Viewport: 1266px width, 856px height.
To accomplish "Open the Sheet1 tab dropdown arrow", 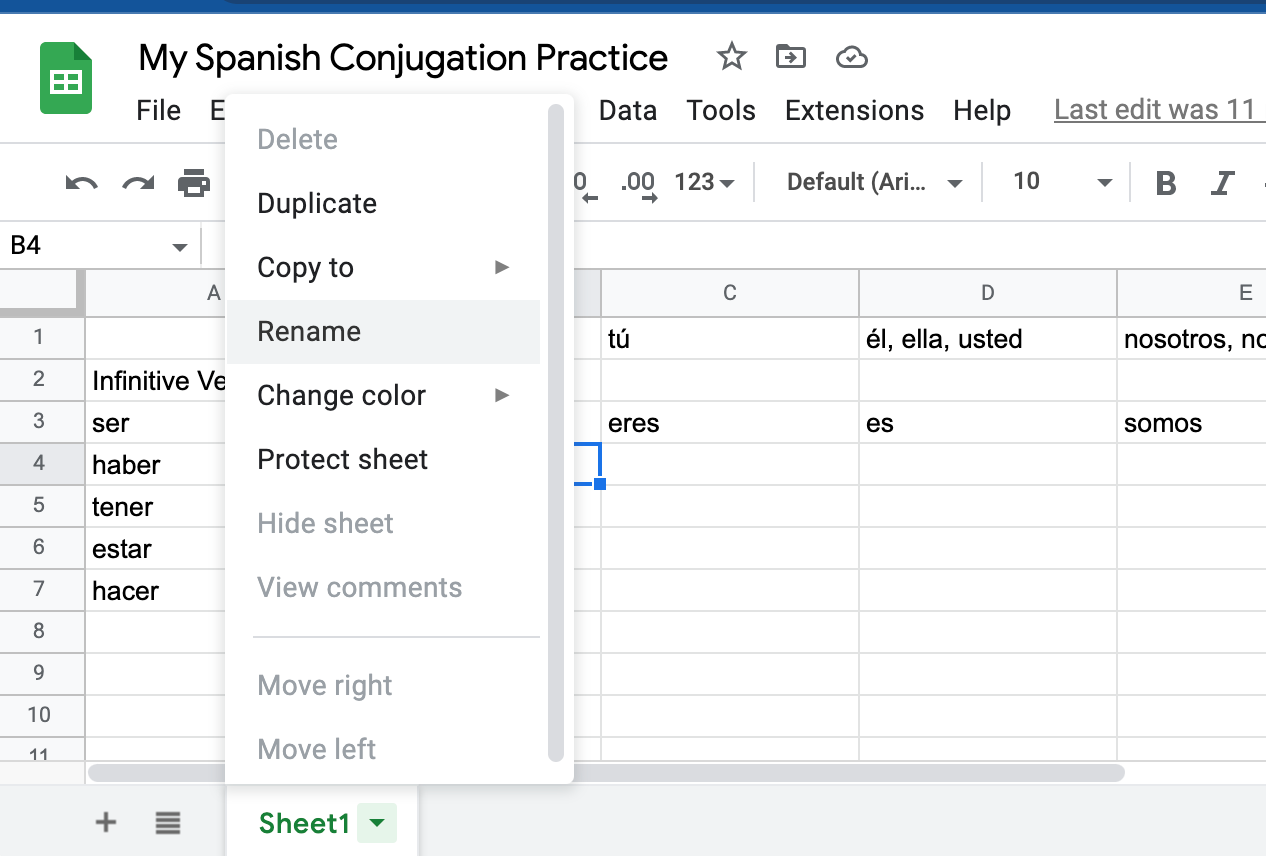I will [376, 823].
